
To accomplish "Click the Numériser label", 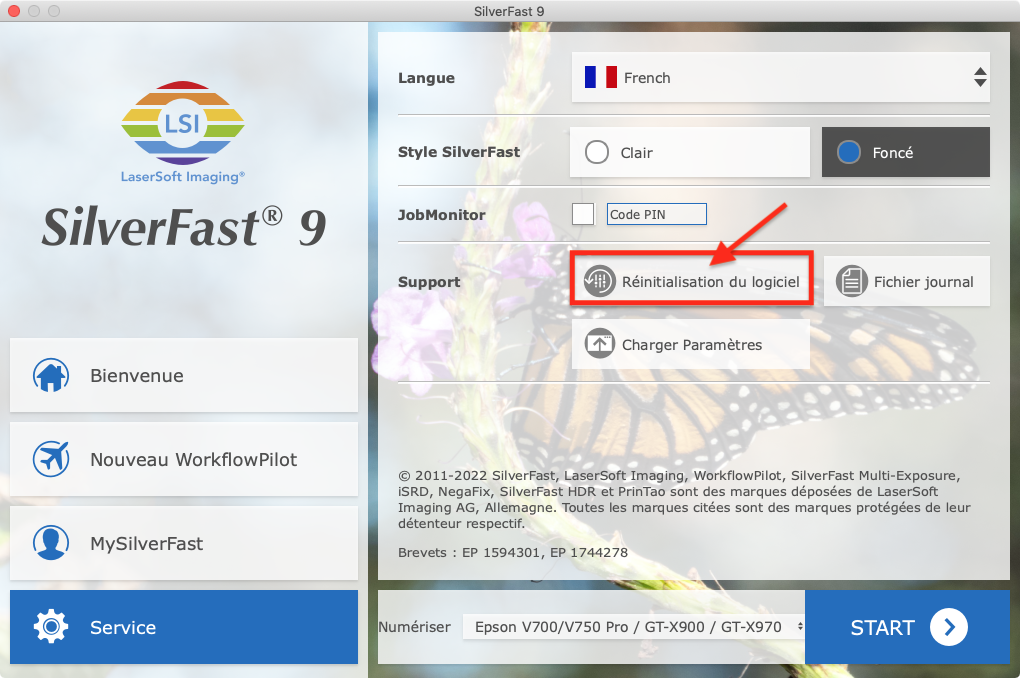I will click(414, 627).
